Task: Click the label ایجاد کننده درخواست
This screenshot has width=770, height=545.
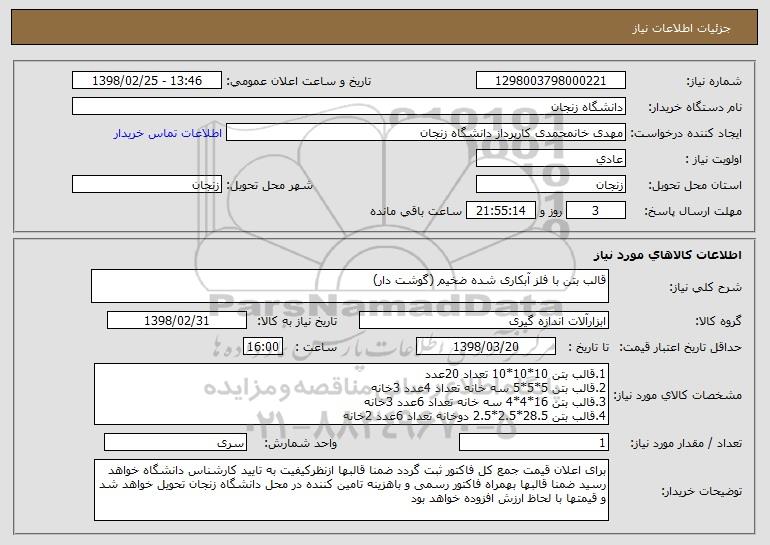Action: click(x=686, y=133)
